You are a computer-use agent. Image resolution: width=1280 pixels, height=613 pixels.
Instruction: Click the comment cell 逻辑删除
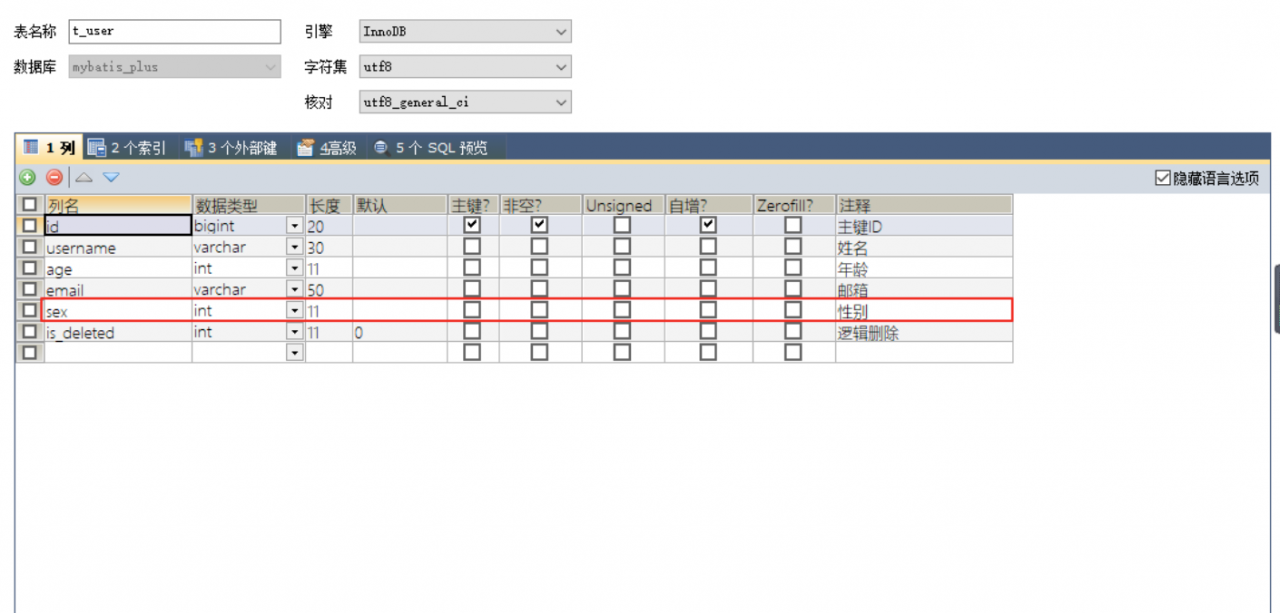924,332
